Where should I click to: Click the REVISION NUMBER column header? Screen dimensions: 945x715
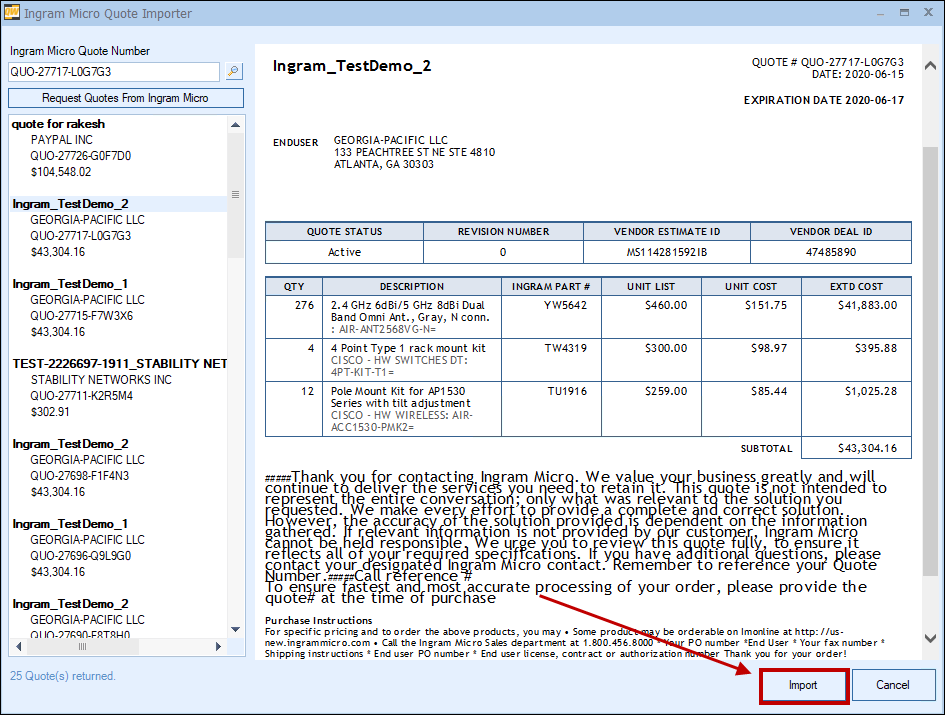[x=503, y=232]
